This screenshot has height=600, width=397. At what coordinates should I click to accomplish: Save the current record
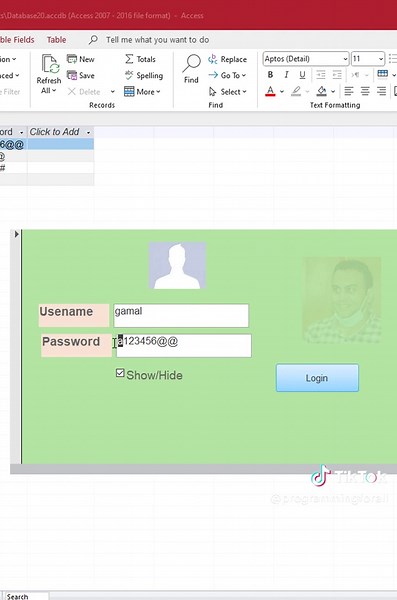[x=80, y=75]
